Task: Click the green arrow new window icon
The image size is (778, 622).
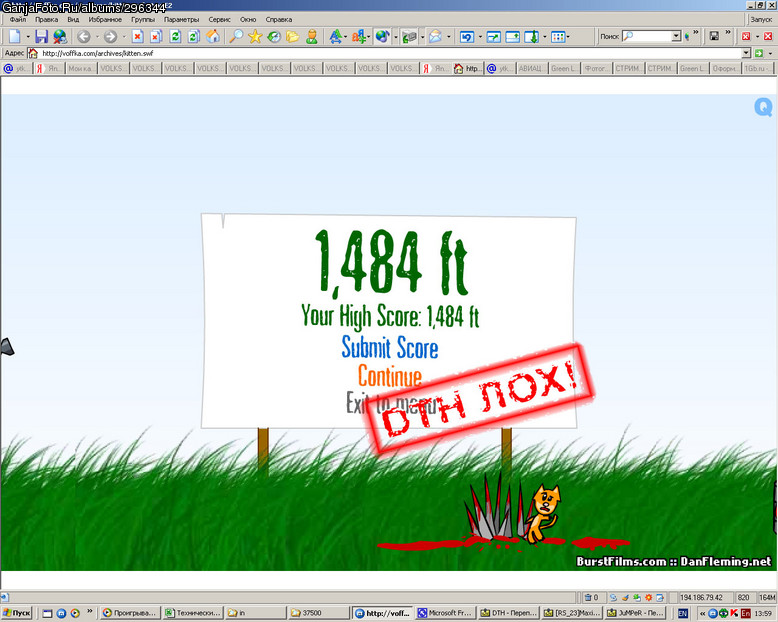Action: click(x=494, y=37)
